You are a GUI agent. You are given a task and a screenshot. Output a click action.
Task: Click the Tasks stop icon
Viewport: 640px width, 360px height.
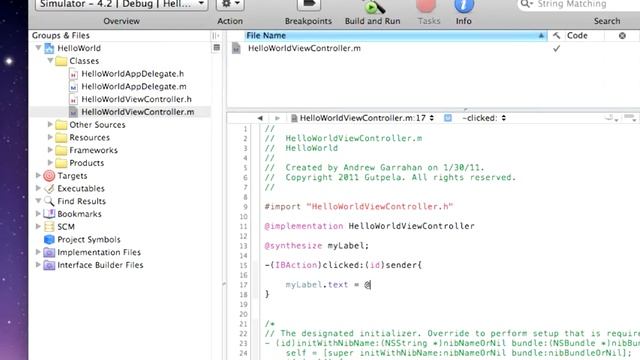426,6
